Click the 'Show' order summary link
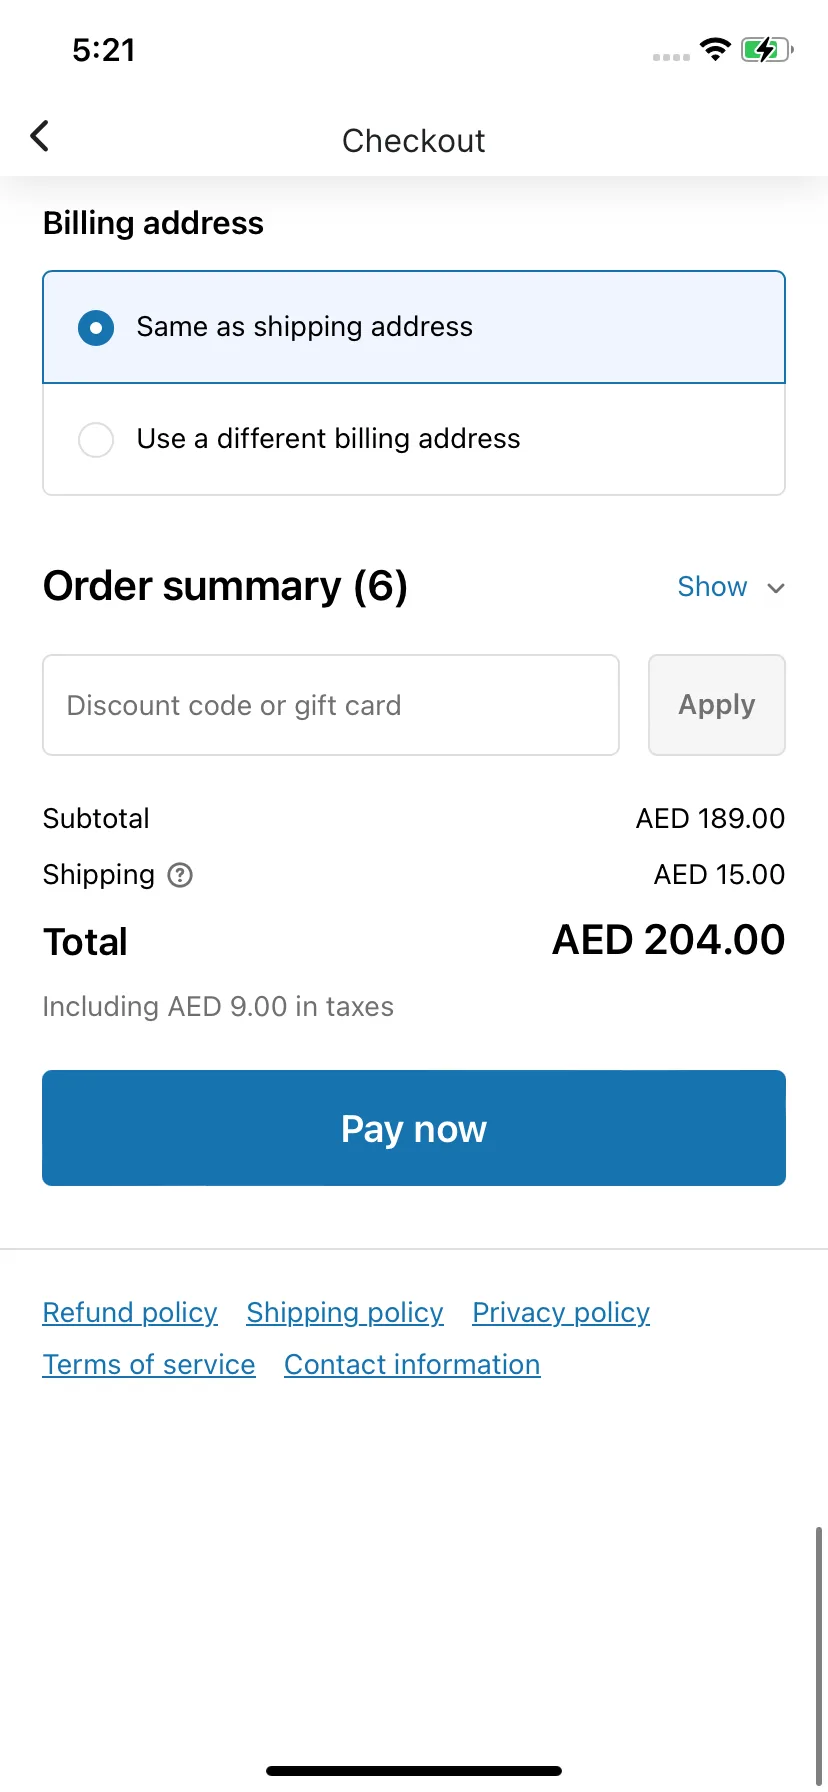The width and height of the screenshot is (828, 1792). [x=712, y=587]
